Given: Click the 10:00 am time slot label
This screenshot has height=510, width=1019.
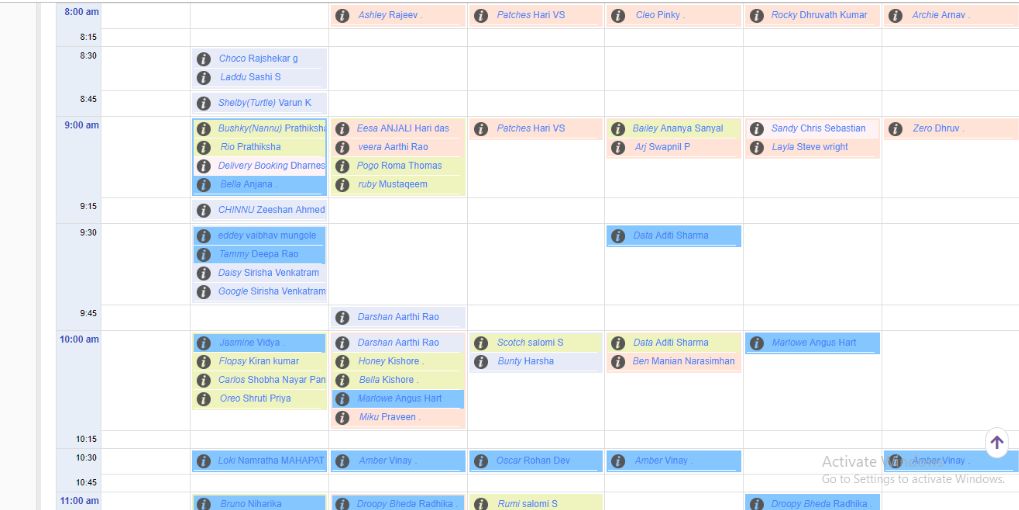Looking at the screenshot, I should [x=79, y=338].
